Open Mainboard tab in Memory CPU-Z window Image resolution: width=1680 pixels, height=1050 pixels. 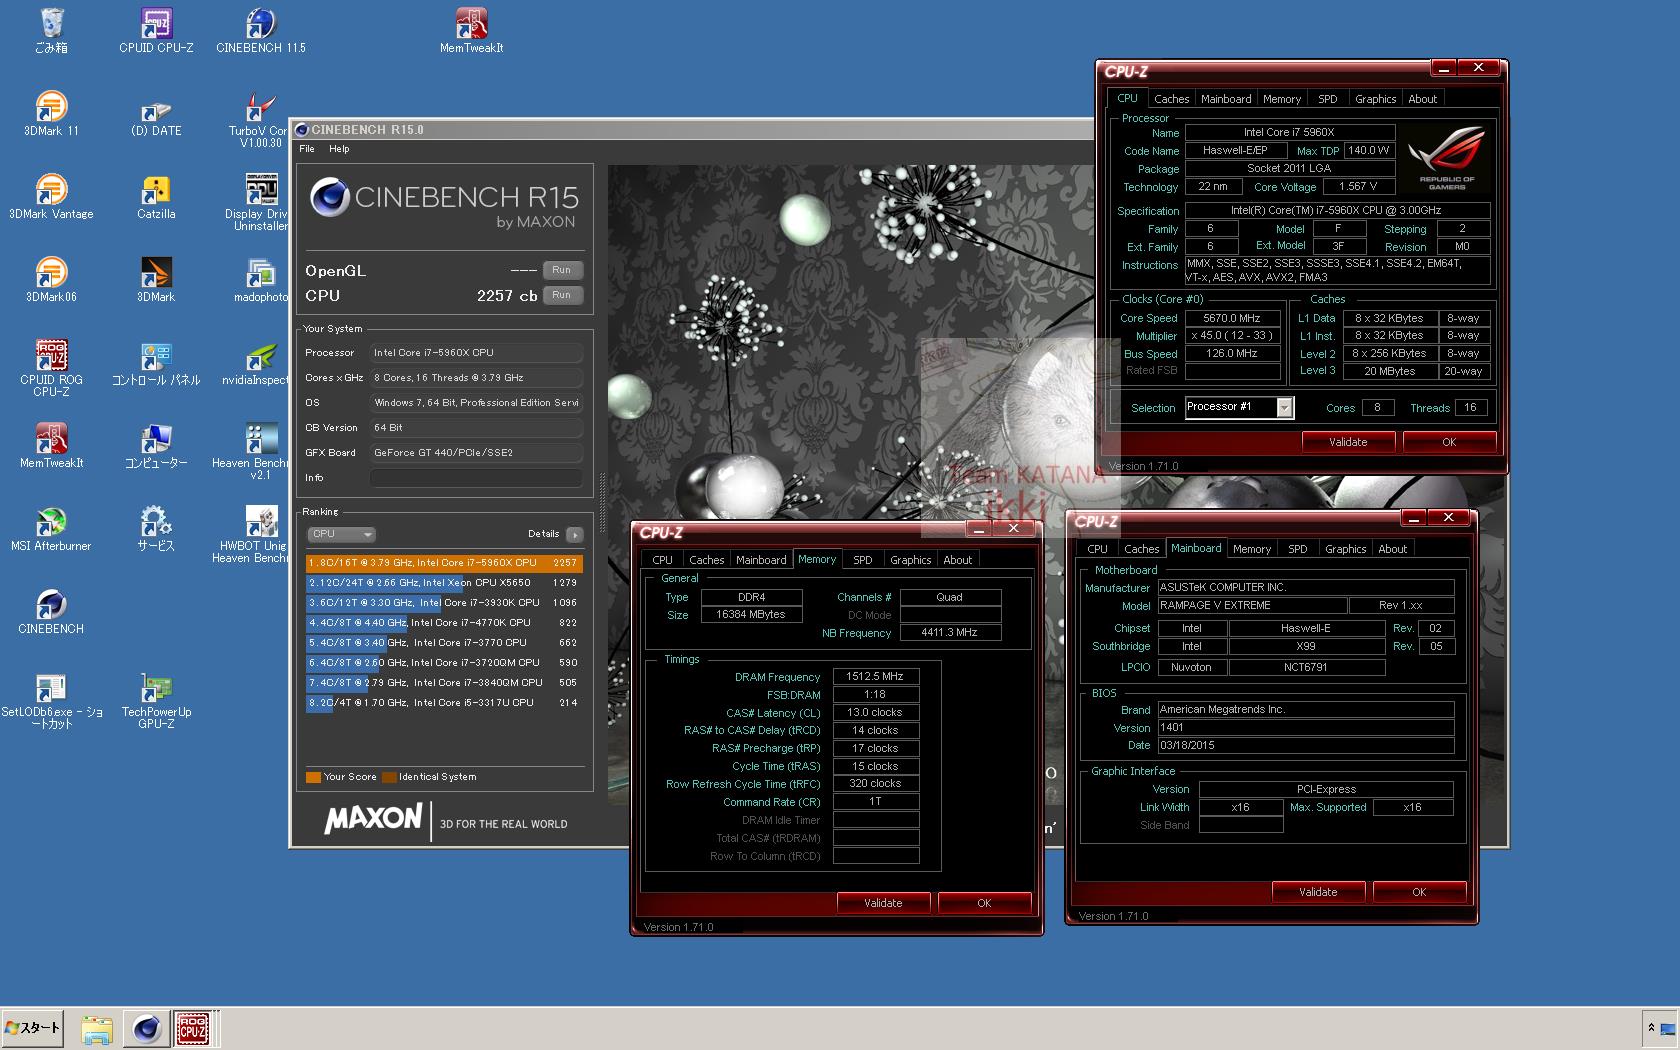pyautogui.click(x=761, y=560)
